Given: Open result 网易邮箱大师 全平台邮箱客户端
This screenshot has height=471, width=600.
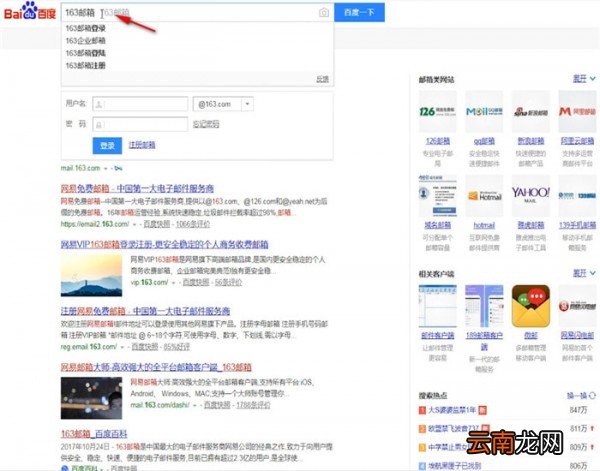Looking at the screenshot, I should click(156, 367).
